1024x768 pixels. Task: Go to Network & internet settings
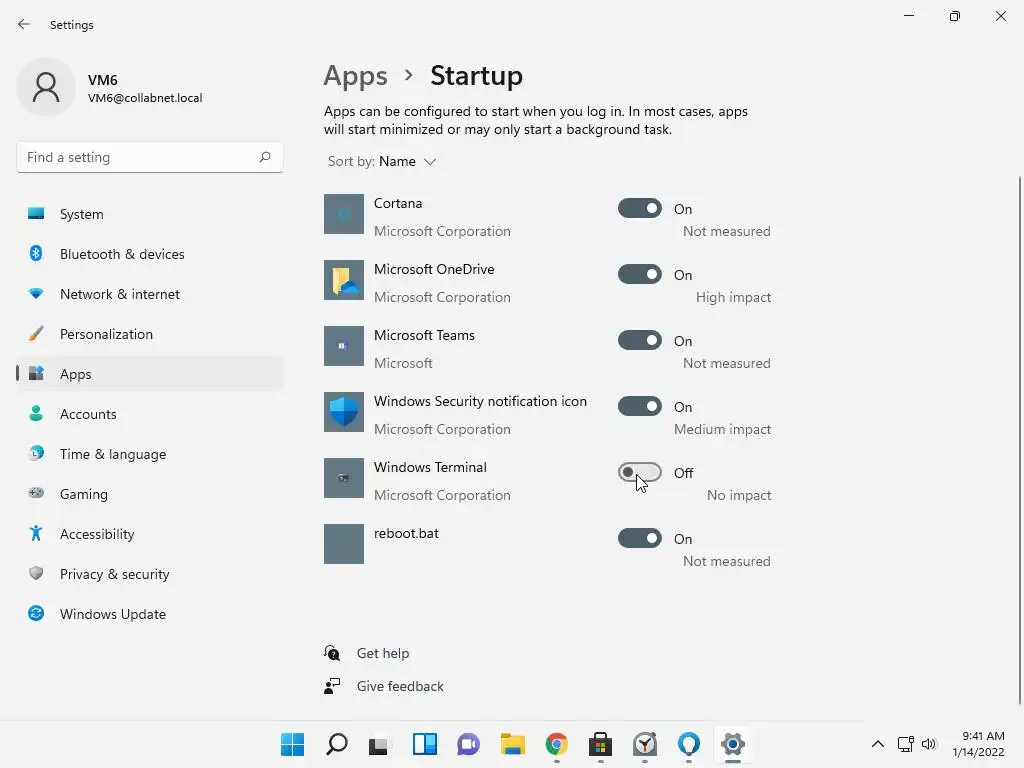coord(150,294)
